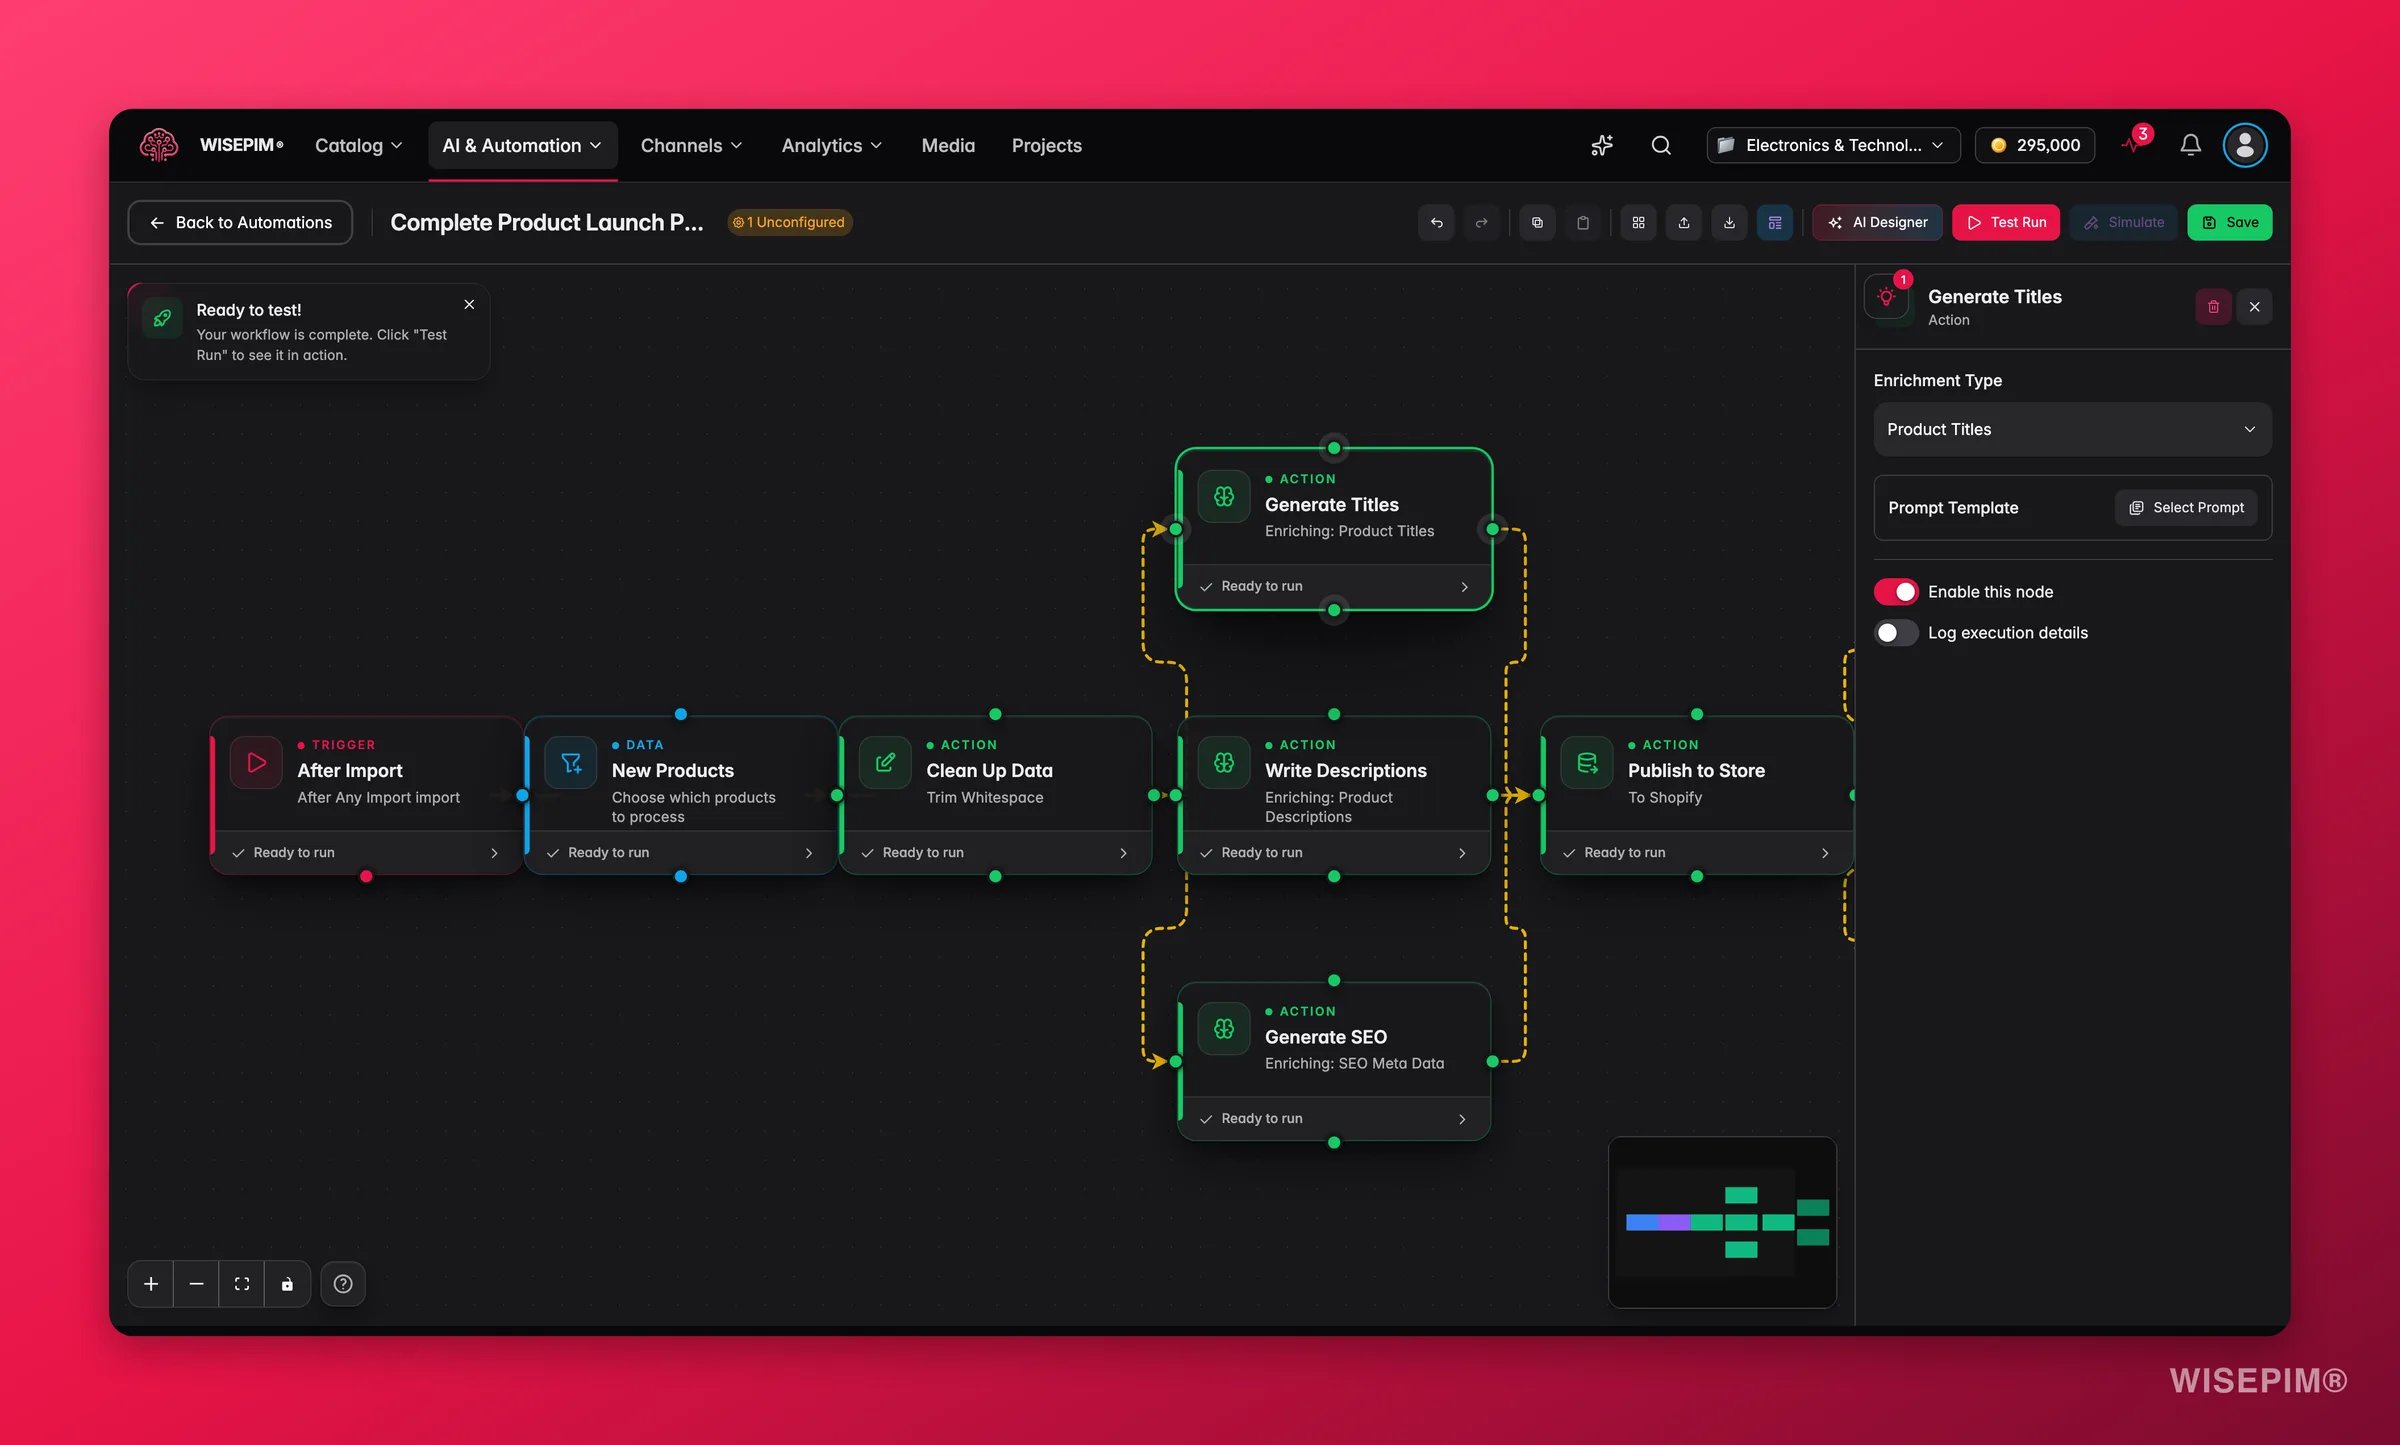The height and width of the screenshot is (1445, 2400).
Task: Click the Select Prompt button
Action: click(x=2186, y=507)
